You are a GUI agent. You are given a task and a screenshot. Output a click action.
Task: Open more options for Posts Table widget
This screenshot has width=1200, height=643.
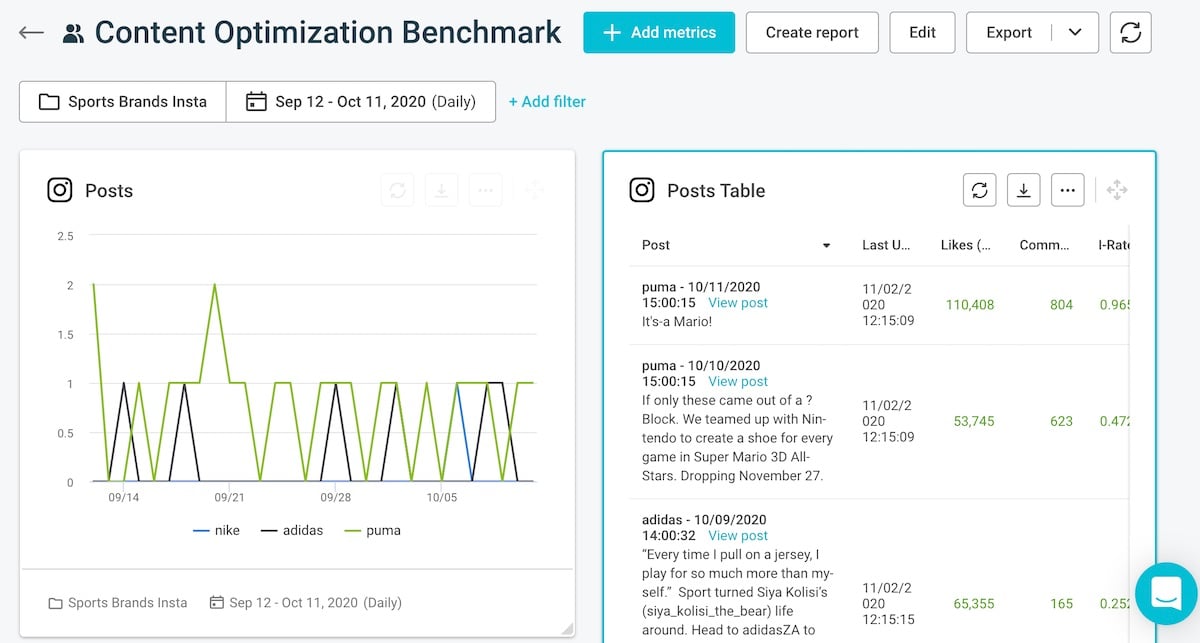1067,190
